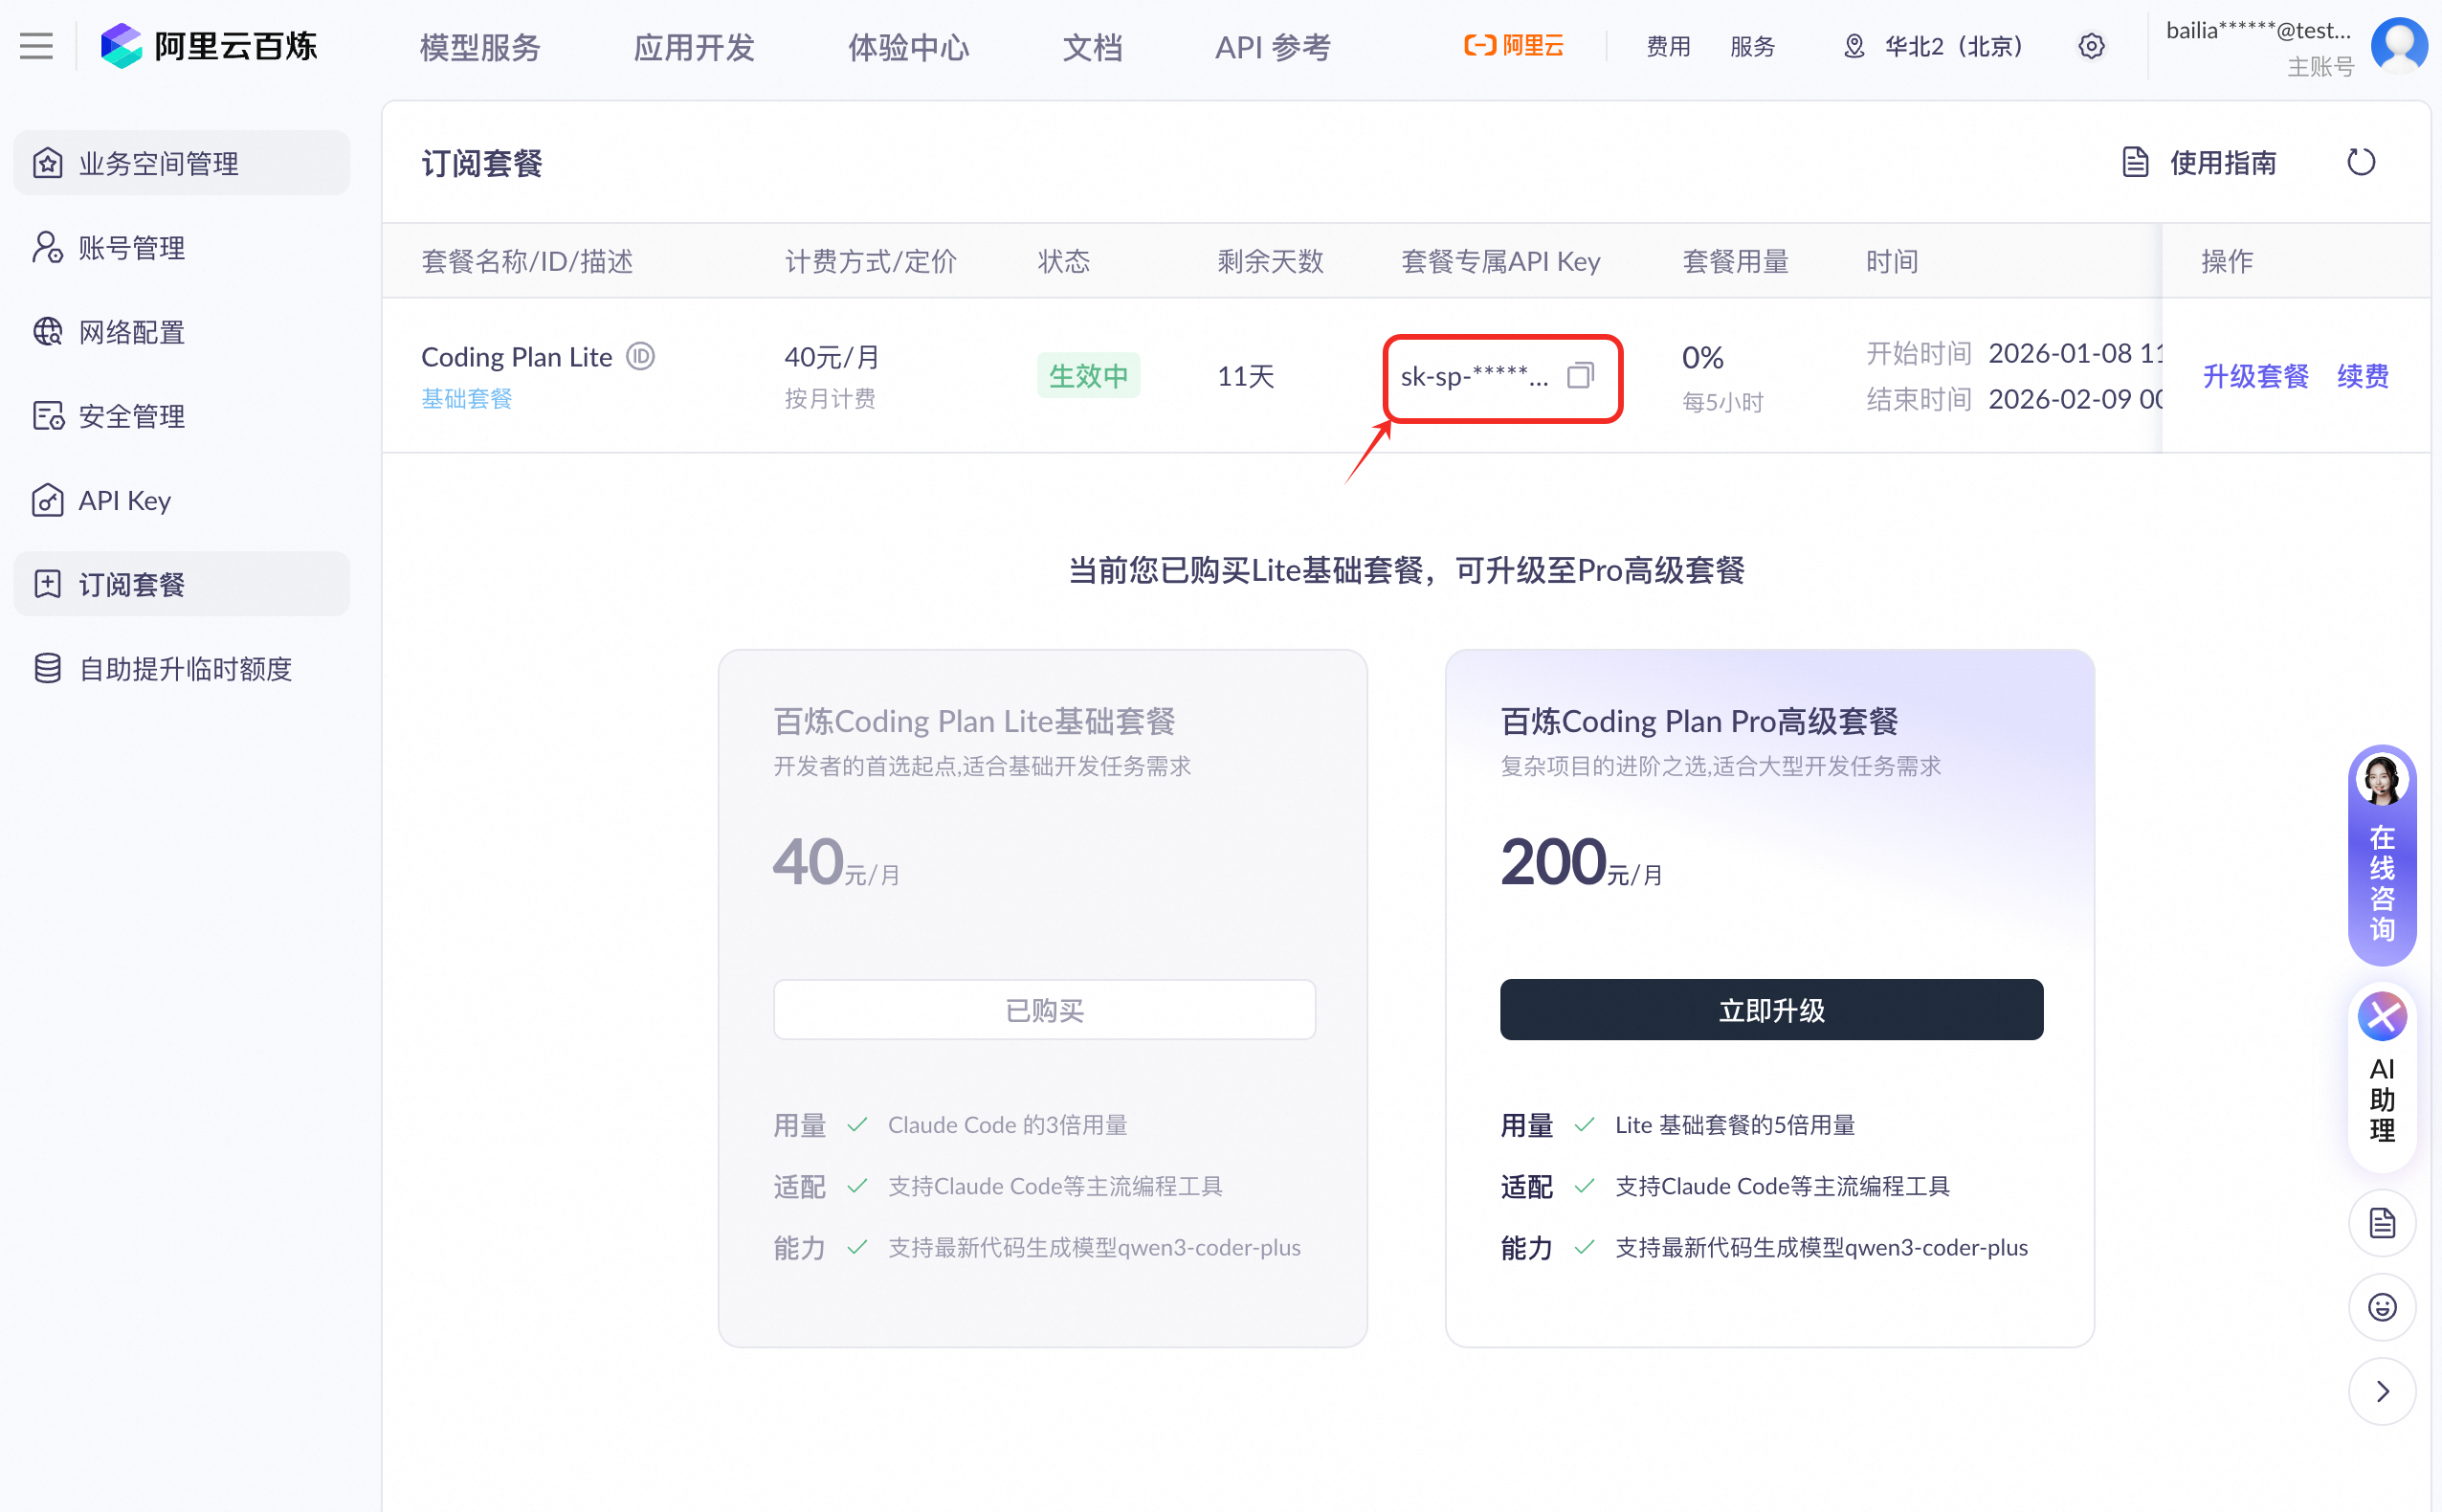Click the document icon on the right edge

[x=2381, y=1223]
